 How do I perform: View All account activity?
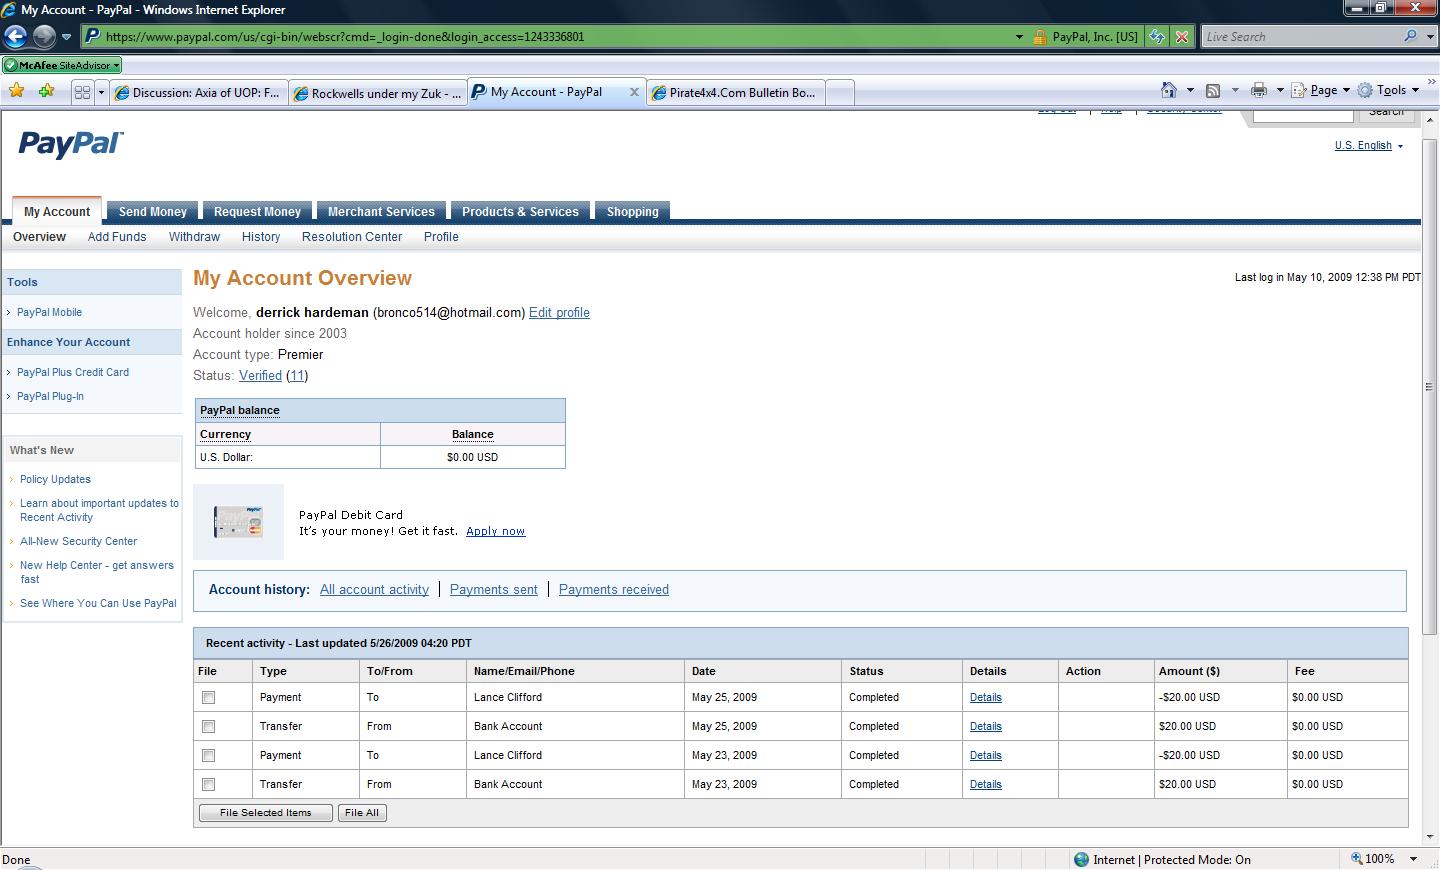pos(374,590)
